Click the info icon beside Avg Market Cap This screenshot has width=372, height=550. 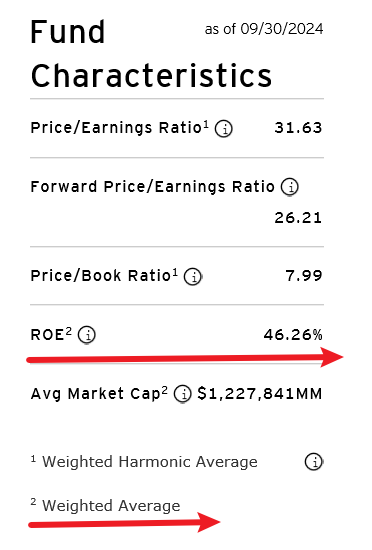coord(183,394)
